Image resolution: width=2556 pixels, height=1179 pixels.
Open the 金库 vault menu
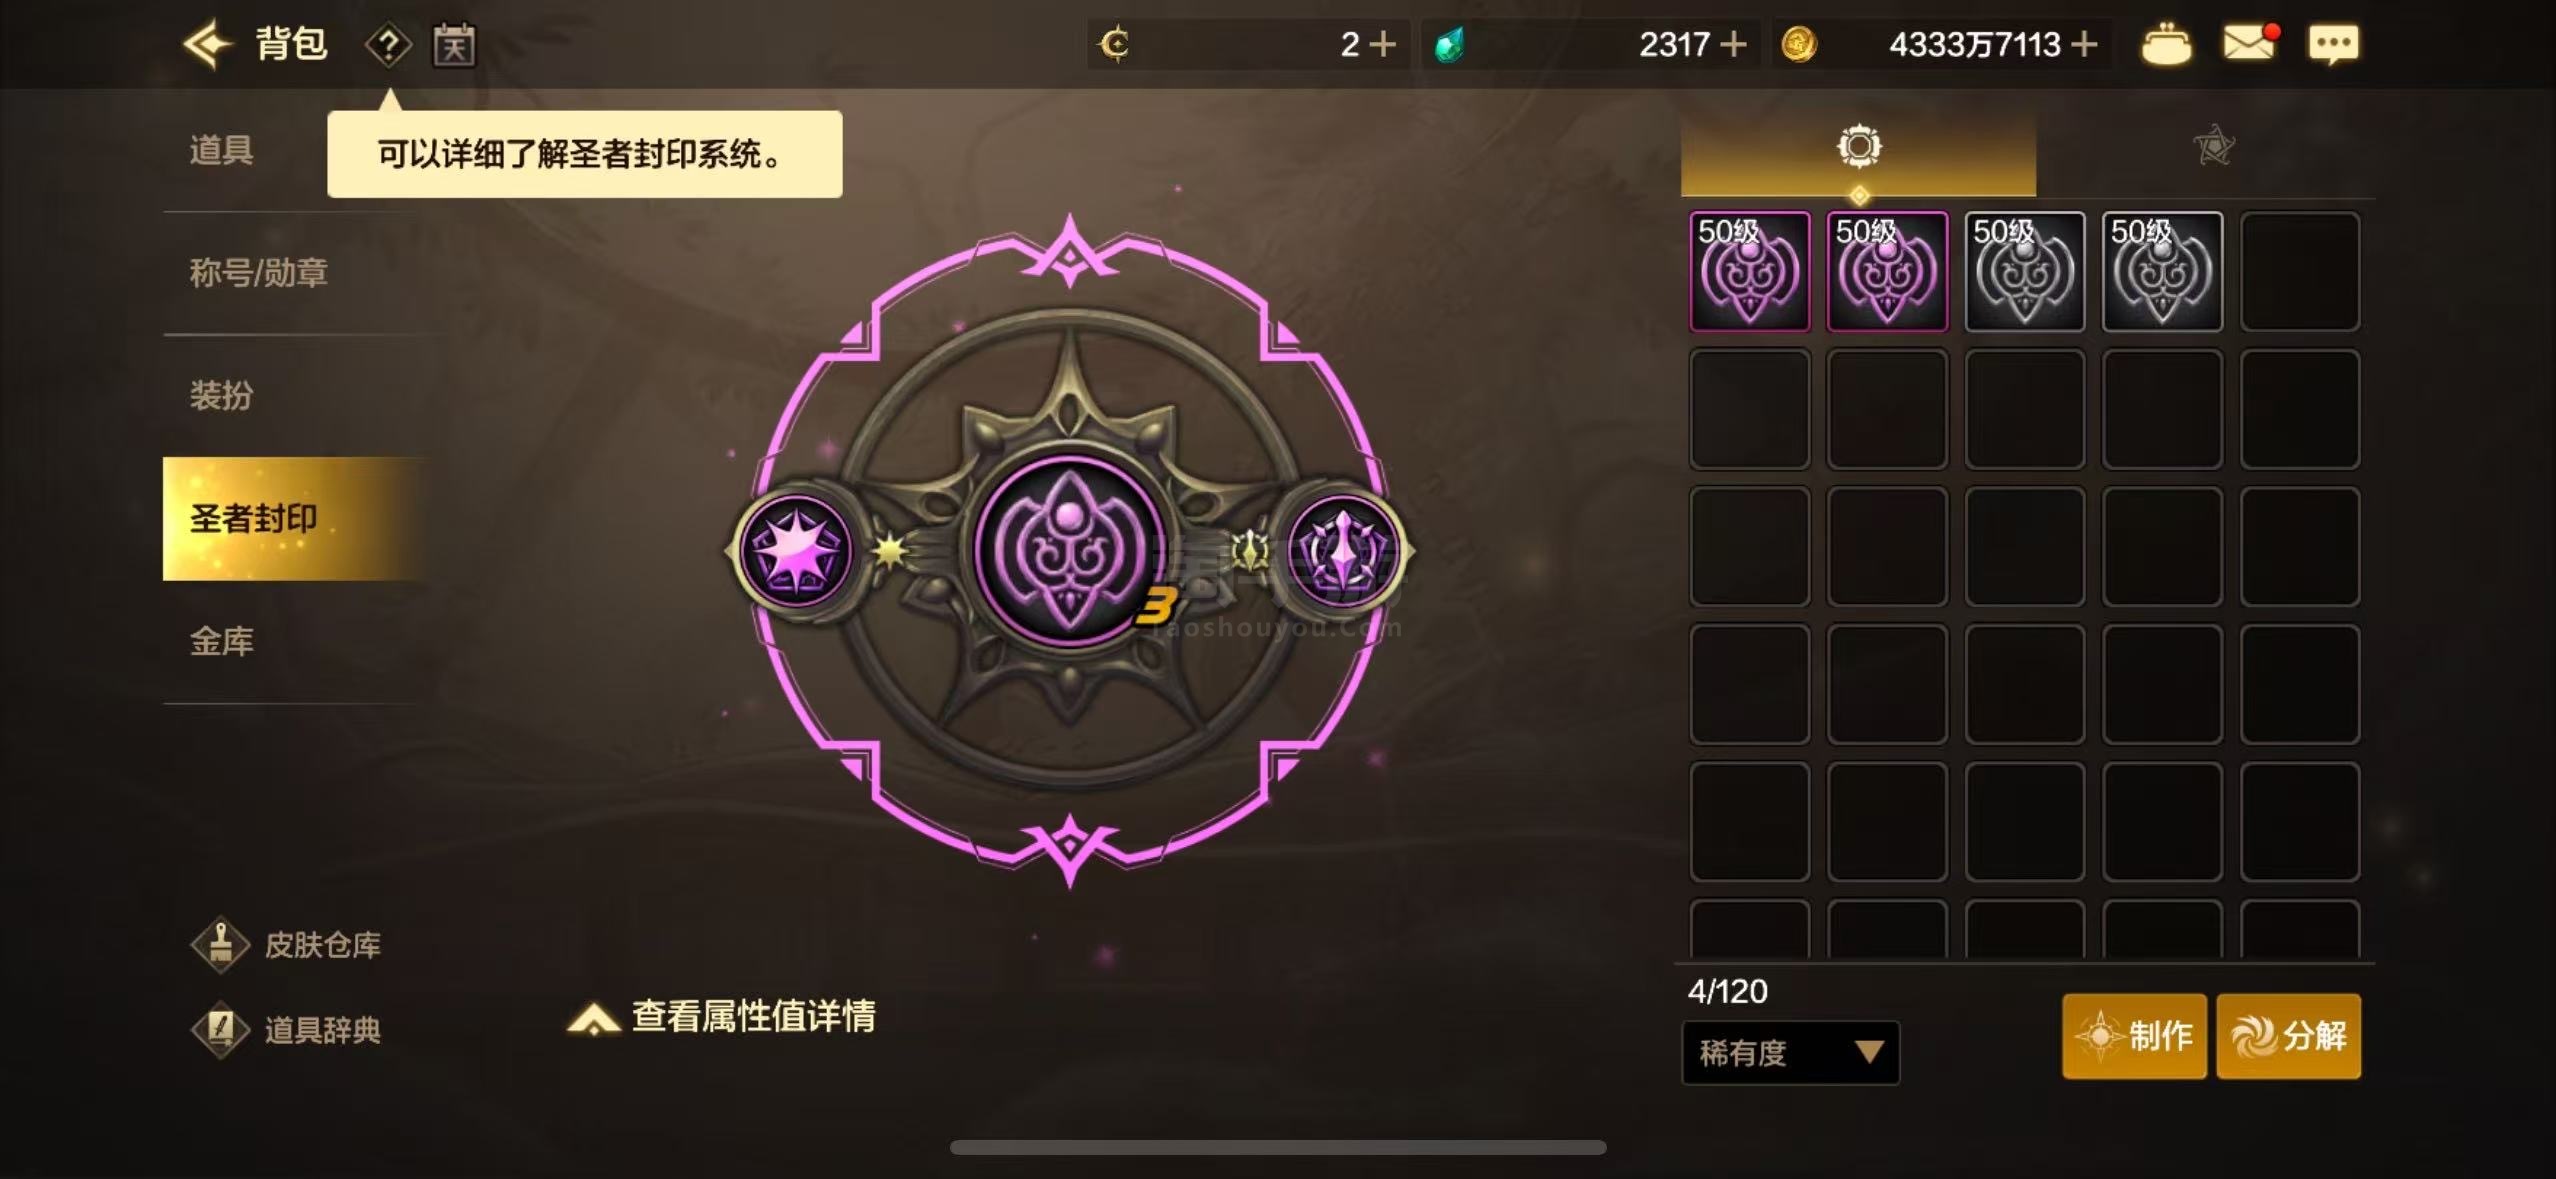click(x=222, y=641)
